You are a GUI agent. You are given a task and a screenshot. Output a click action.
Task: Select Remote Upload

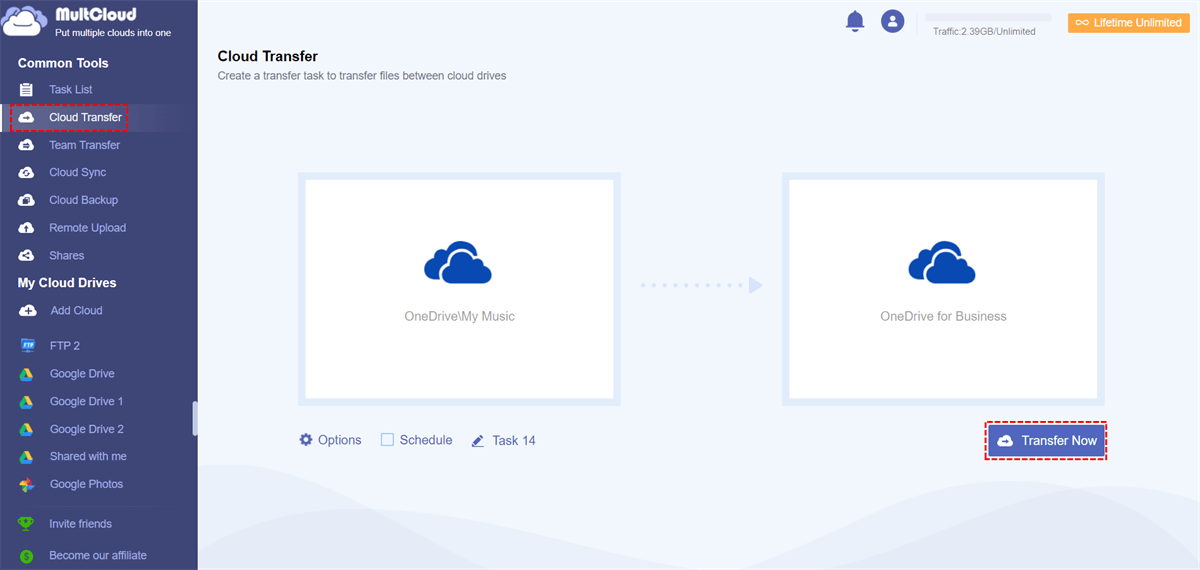(x=88, y=228)
